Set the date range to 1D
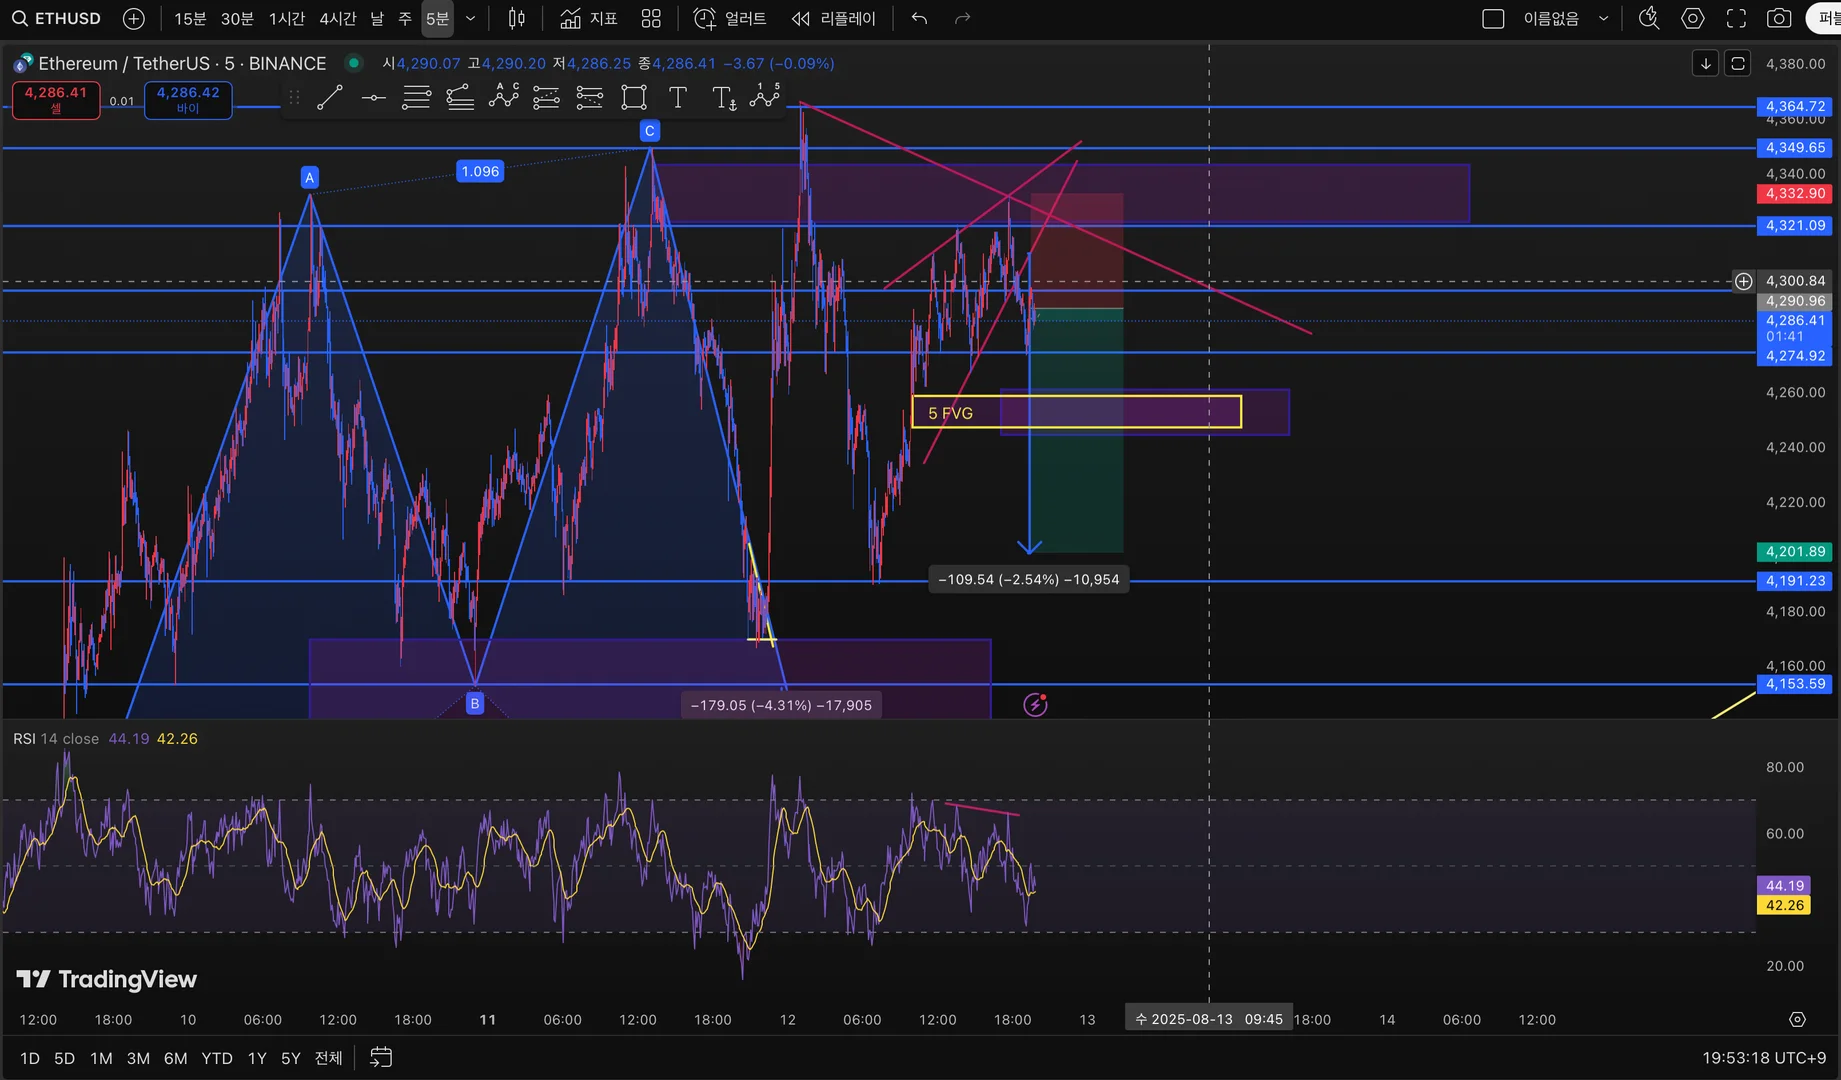This screenshot has width=1841, height=1080. (x=30, y=1058)
